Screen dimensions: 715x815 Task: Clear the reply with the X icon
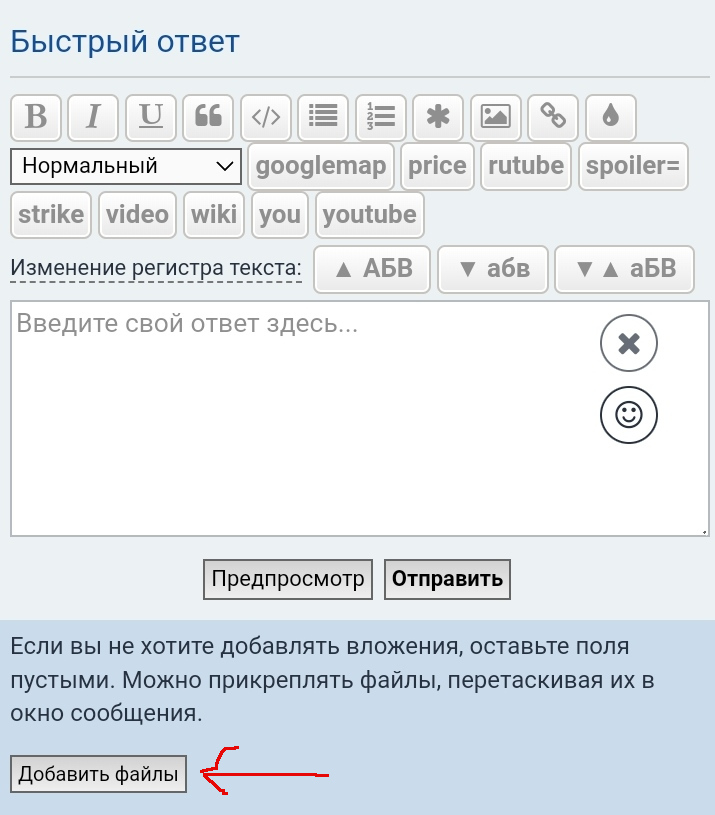pos(629,344)
